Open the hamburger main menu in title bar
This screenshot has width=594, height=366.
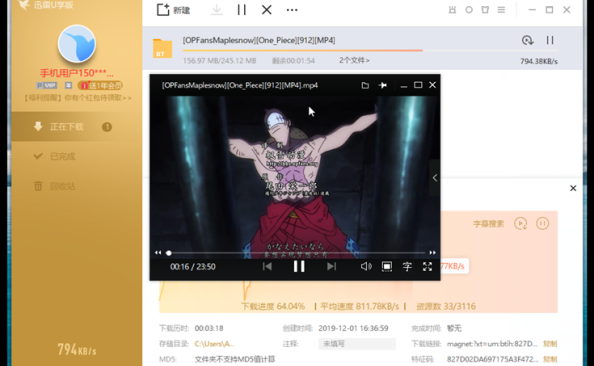501,10
